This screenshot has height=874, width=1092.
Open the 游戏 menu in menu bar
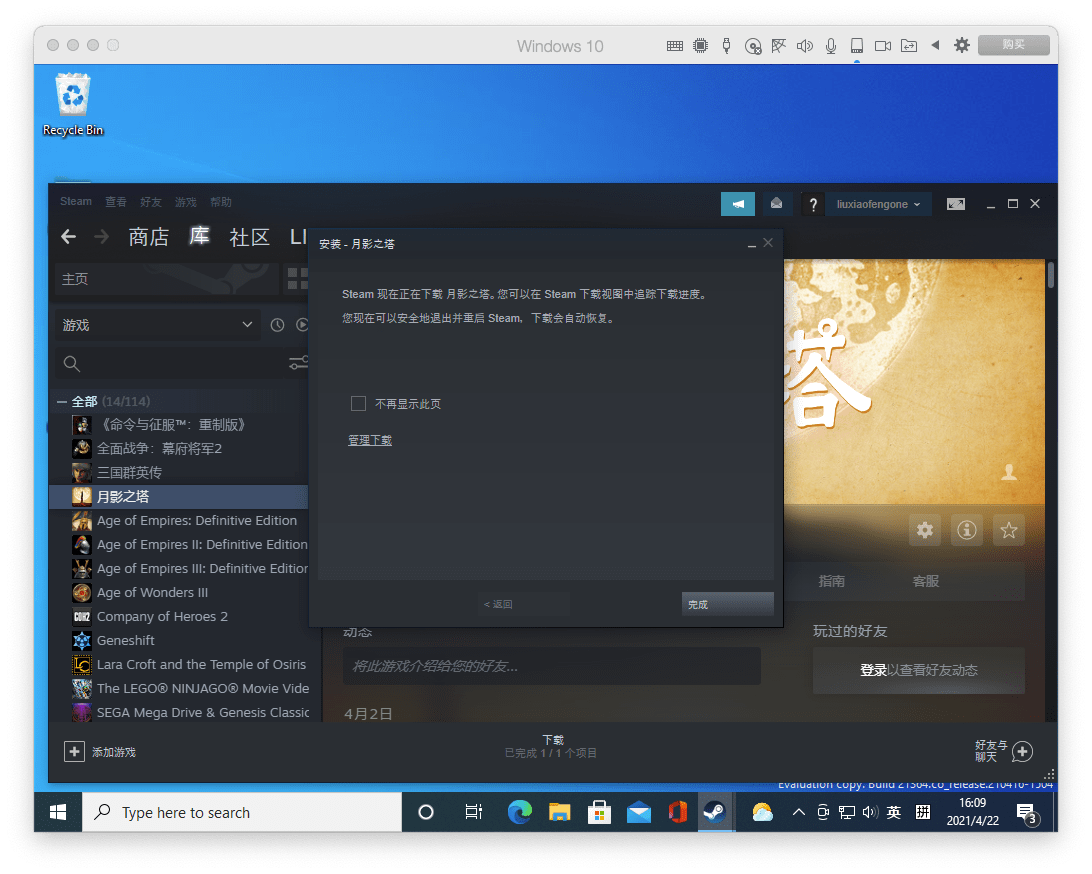(185, 202)
